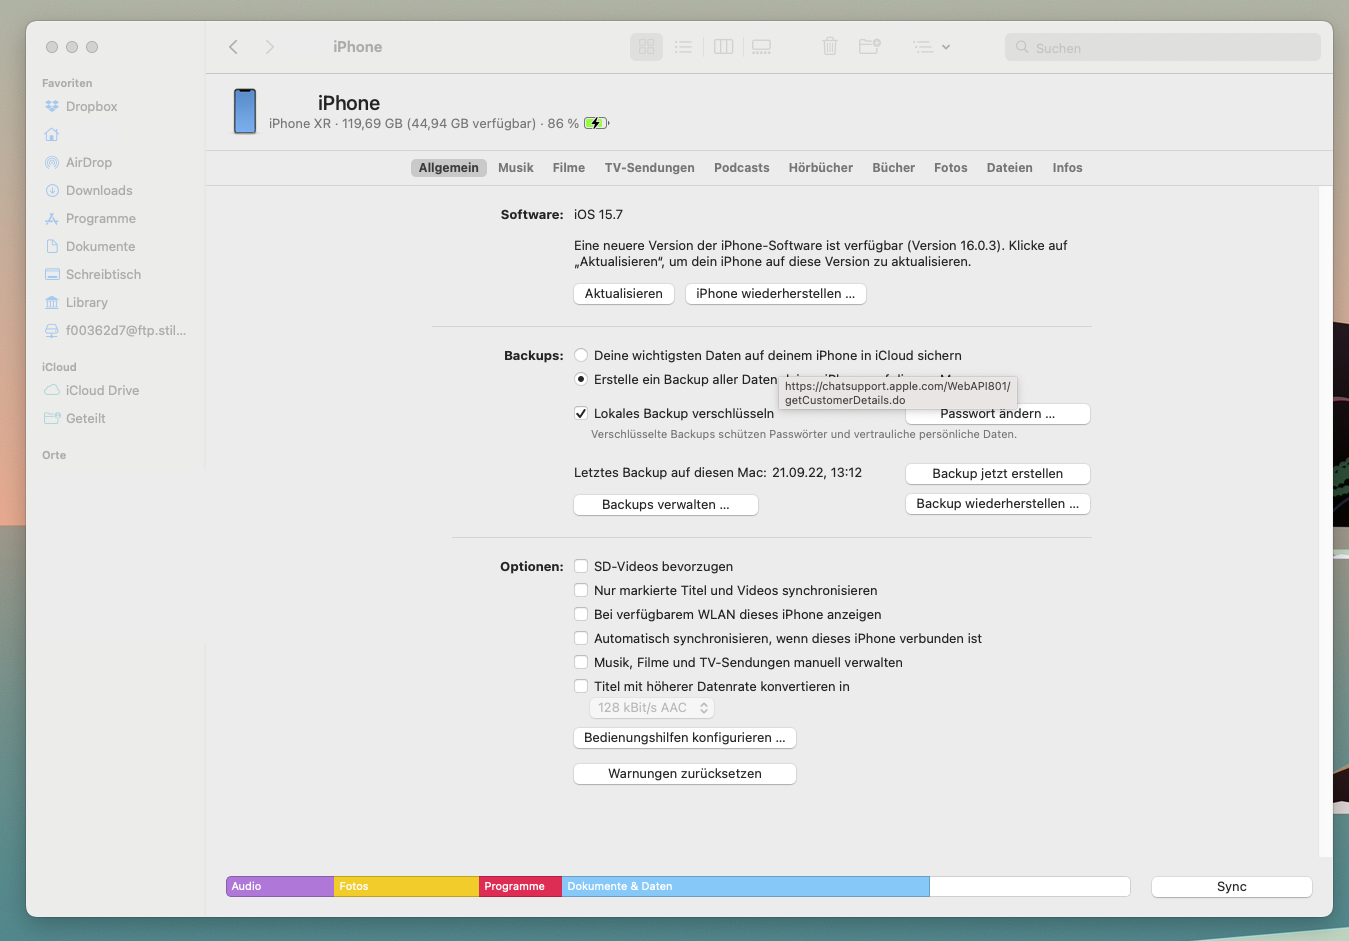This screenshot has width=1349, height=941.
Task: Select the Allgemein tab
Action: point(448,168)
